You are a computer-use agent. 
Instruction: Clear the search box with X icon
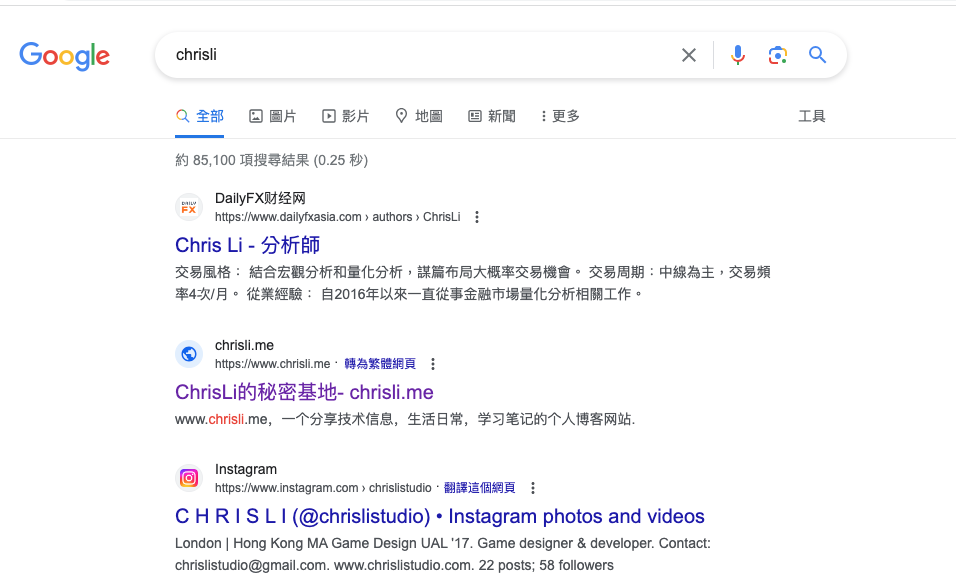pos(689,55)
